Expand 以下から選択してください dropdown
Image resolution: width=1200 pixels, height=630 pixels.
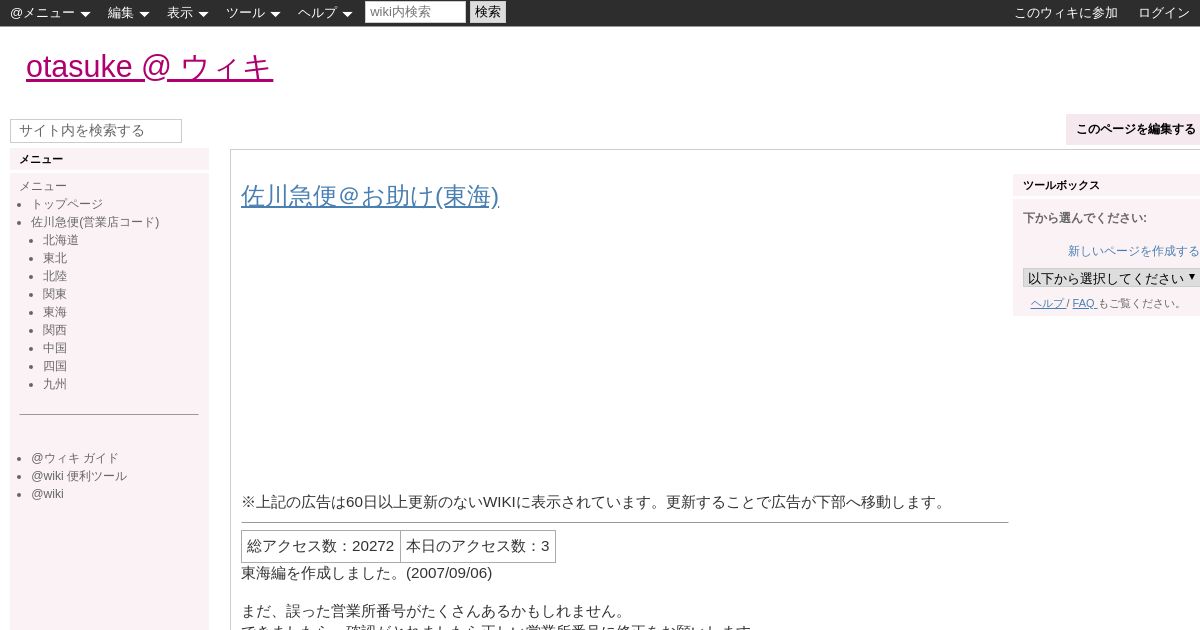tap(1111, 278)
